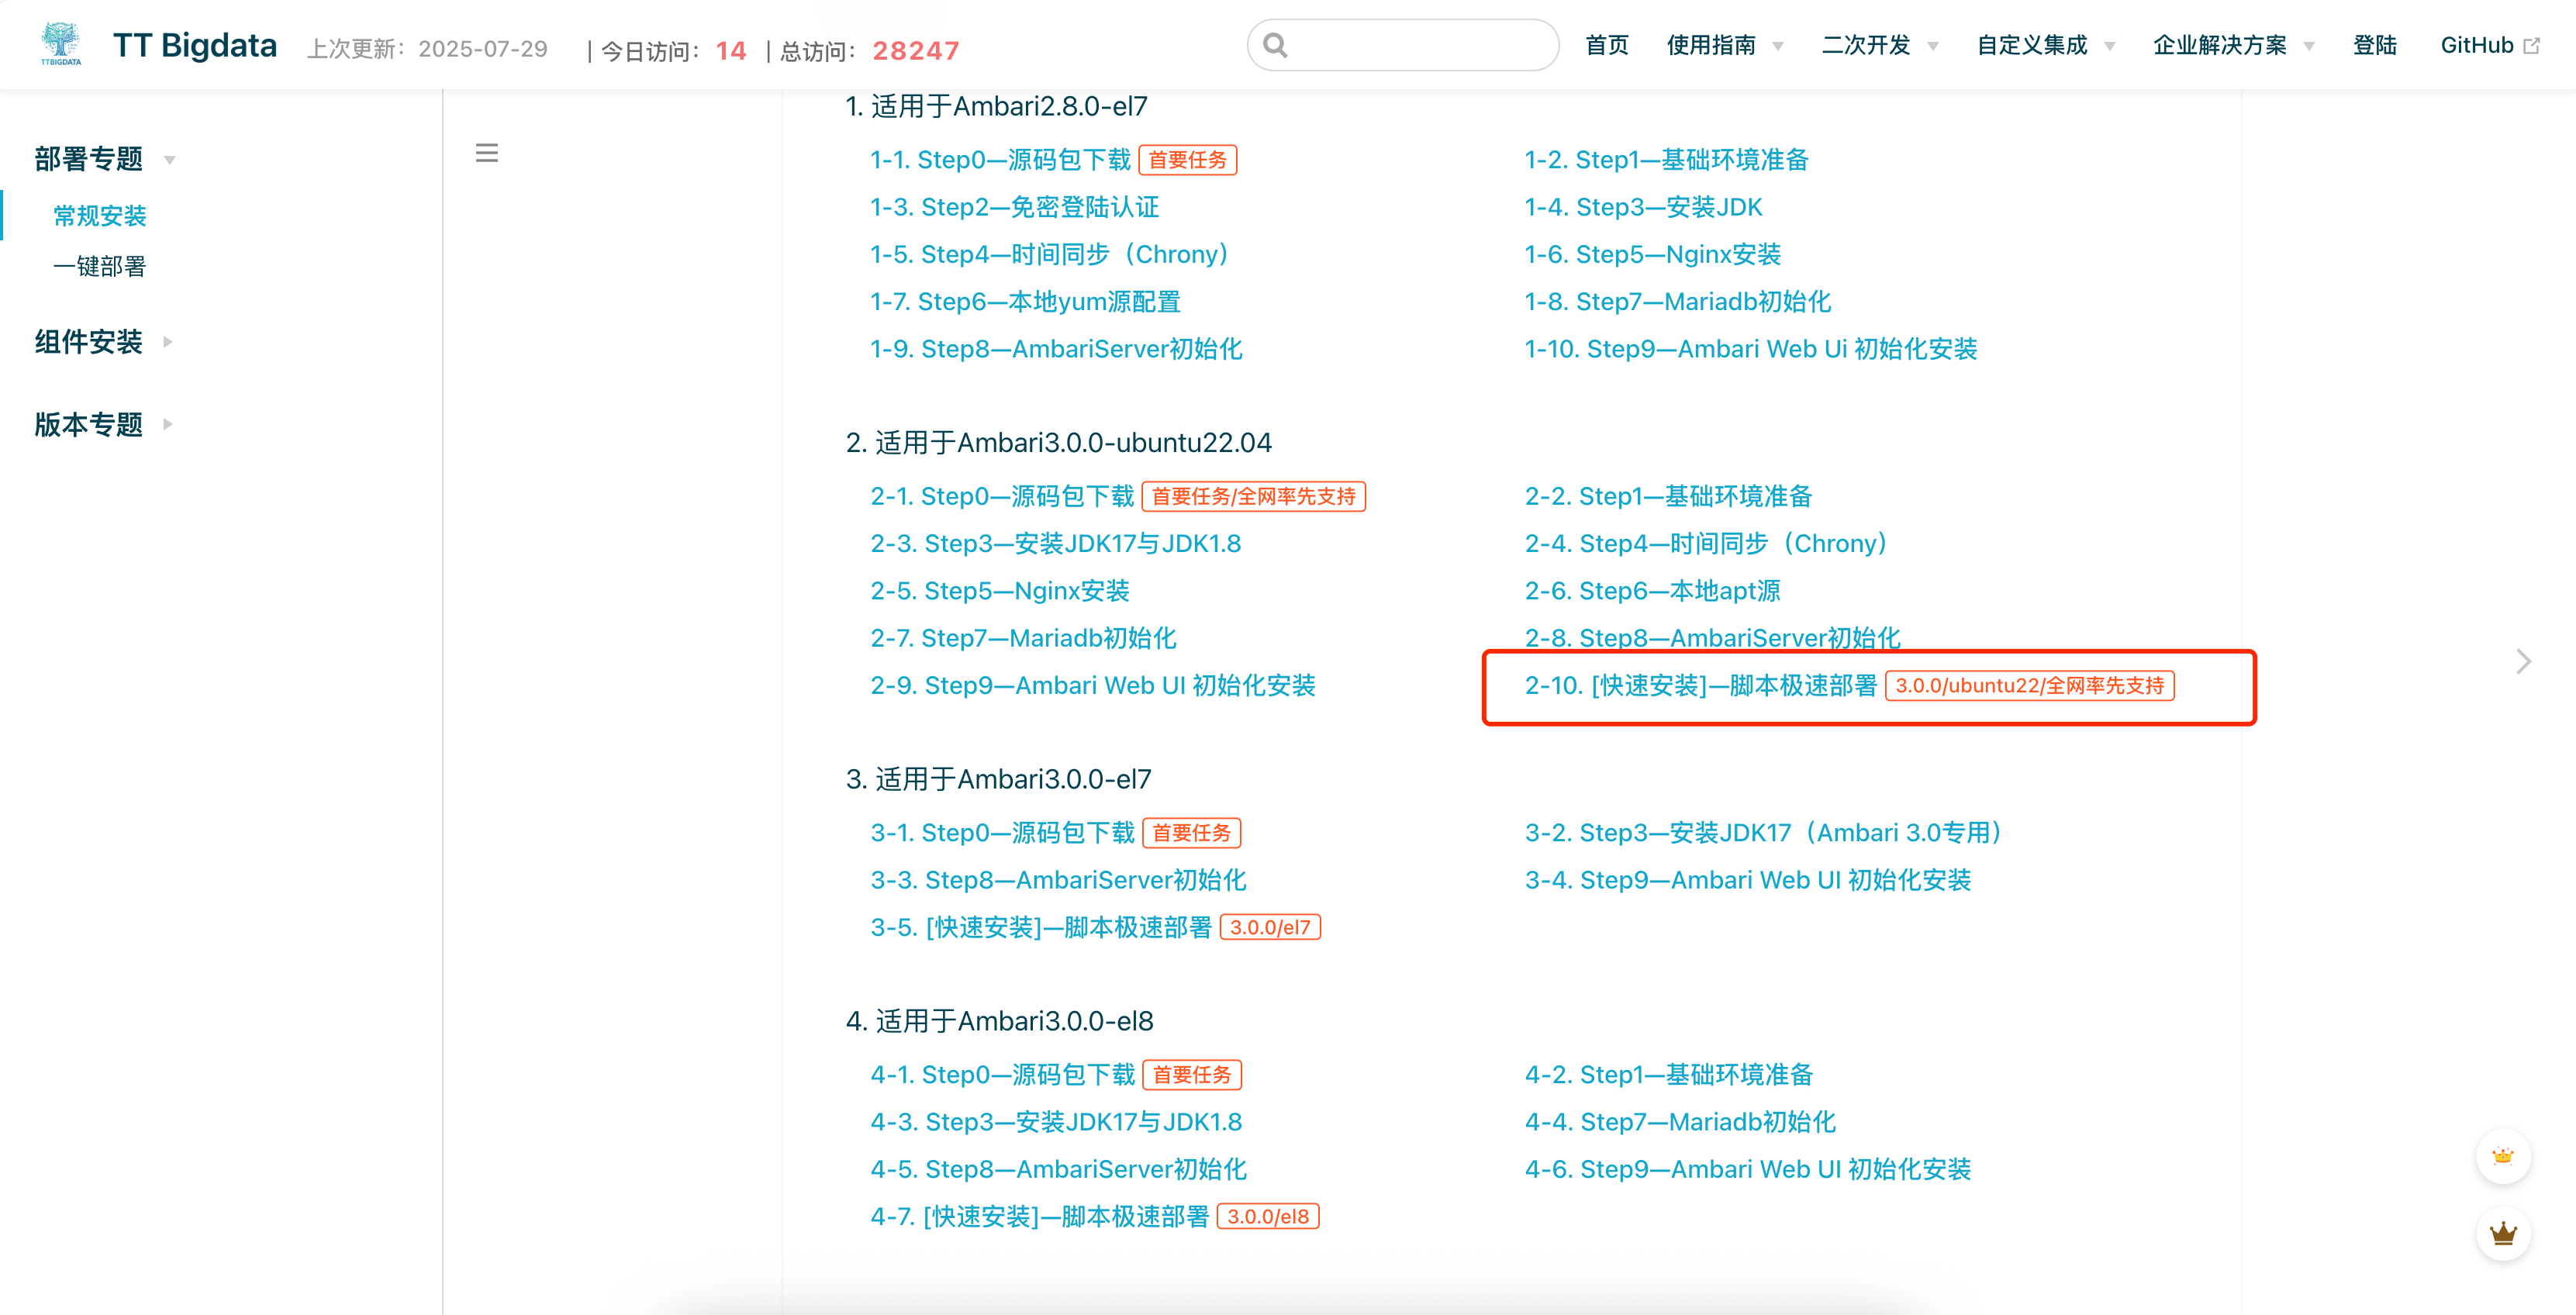Click heading 4. 适用于Ambari3.0.0-el8
This screenshot has height=1315, width=2576.
tap(999, 1021)
